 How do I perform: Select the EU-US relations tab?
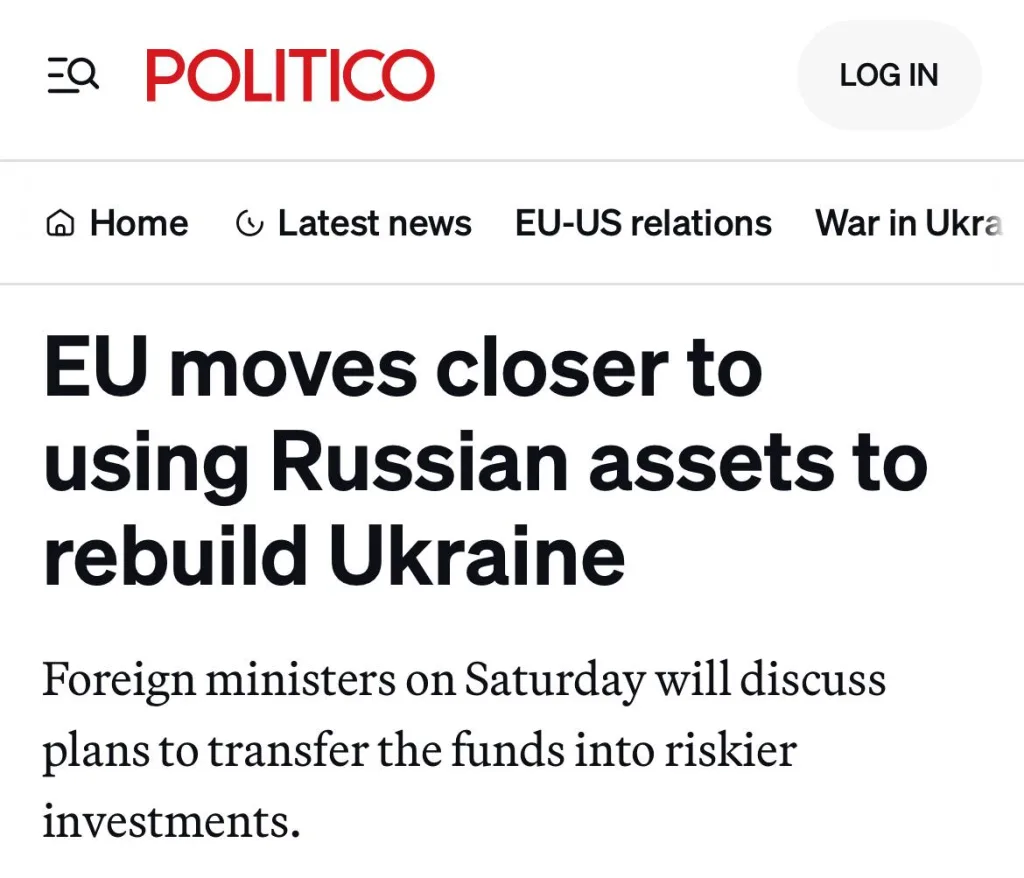pos(643,223)
